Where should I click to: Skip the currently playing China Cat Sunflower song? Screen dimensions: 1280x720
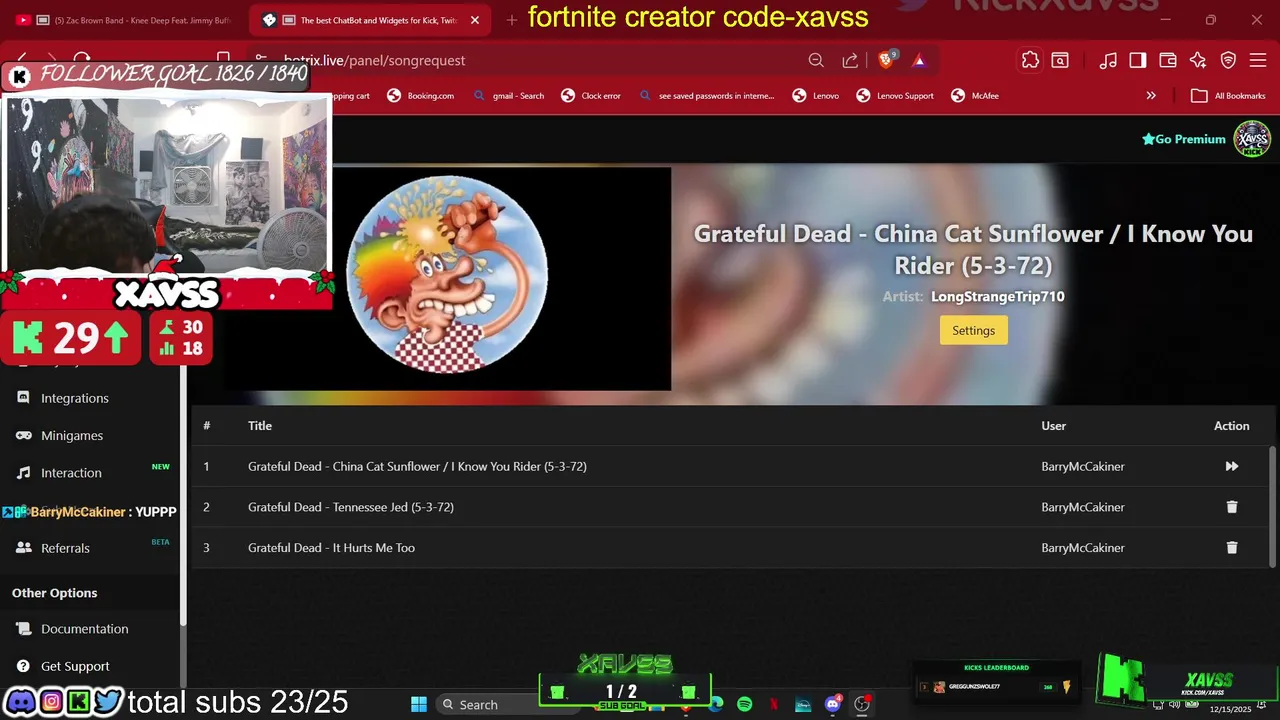(1231, 466)
